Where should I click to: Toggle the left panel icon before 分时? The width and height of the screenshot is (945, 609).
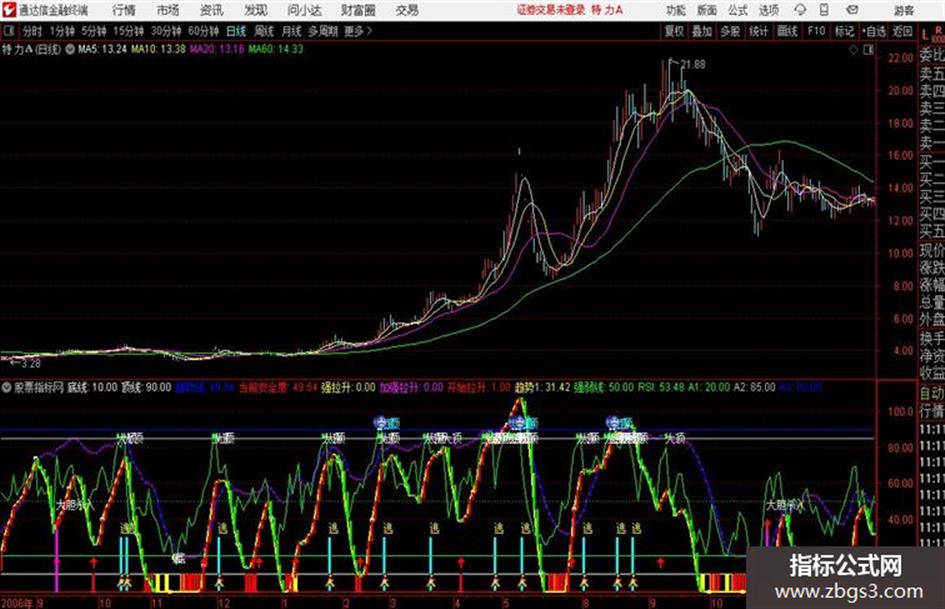coord(9,31)
